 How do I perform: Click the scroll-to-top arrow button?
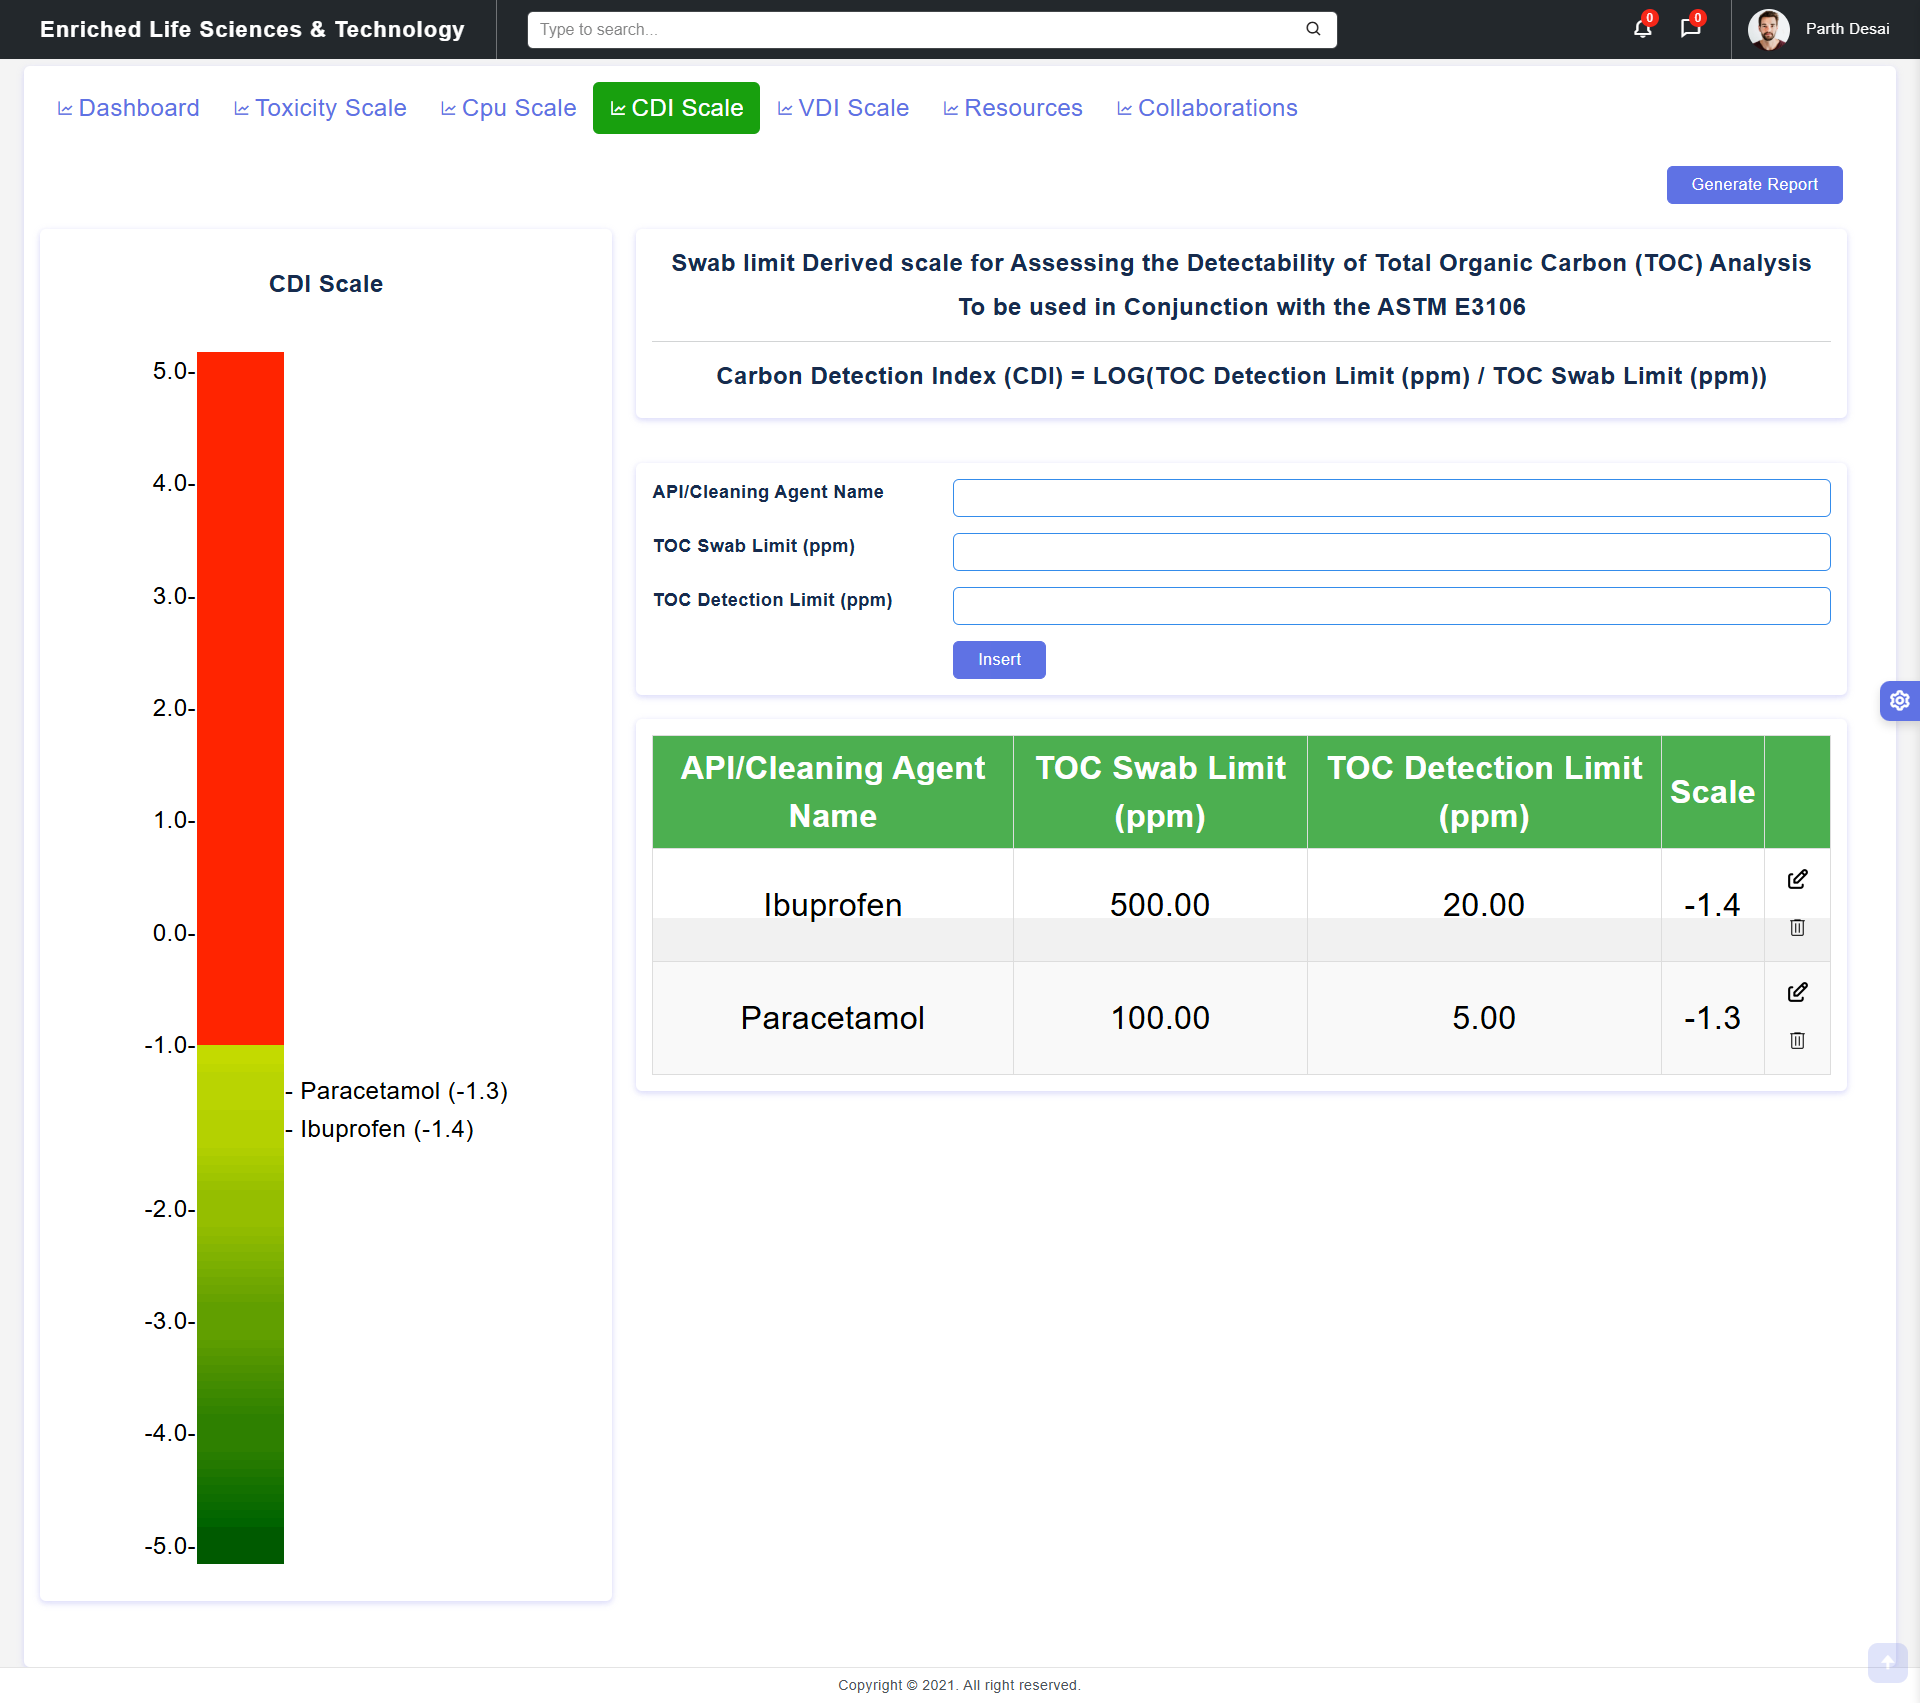1887,1663
